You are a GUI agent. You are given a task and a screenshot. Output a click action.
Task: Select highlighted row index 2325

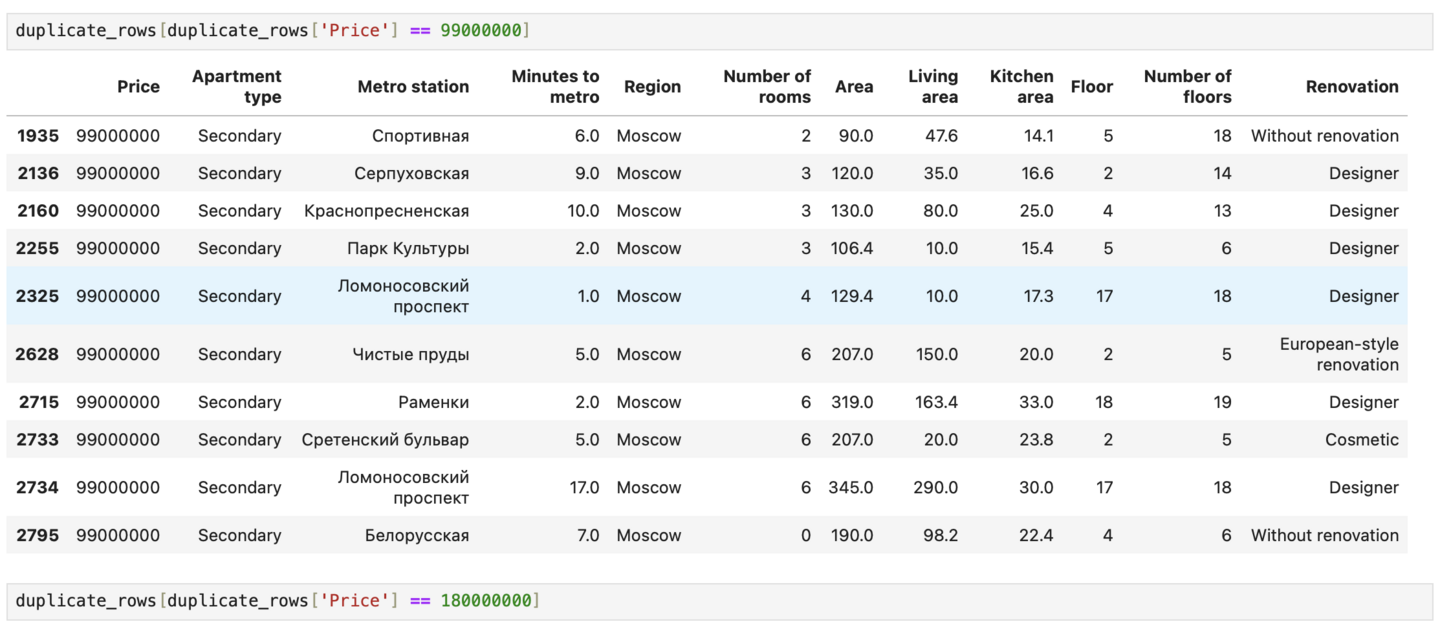[x=38, y=296]
